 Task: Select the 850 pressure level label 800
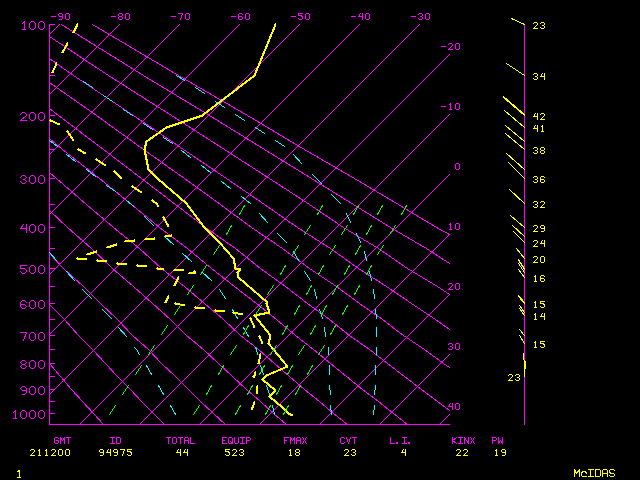pos(32,364)
